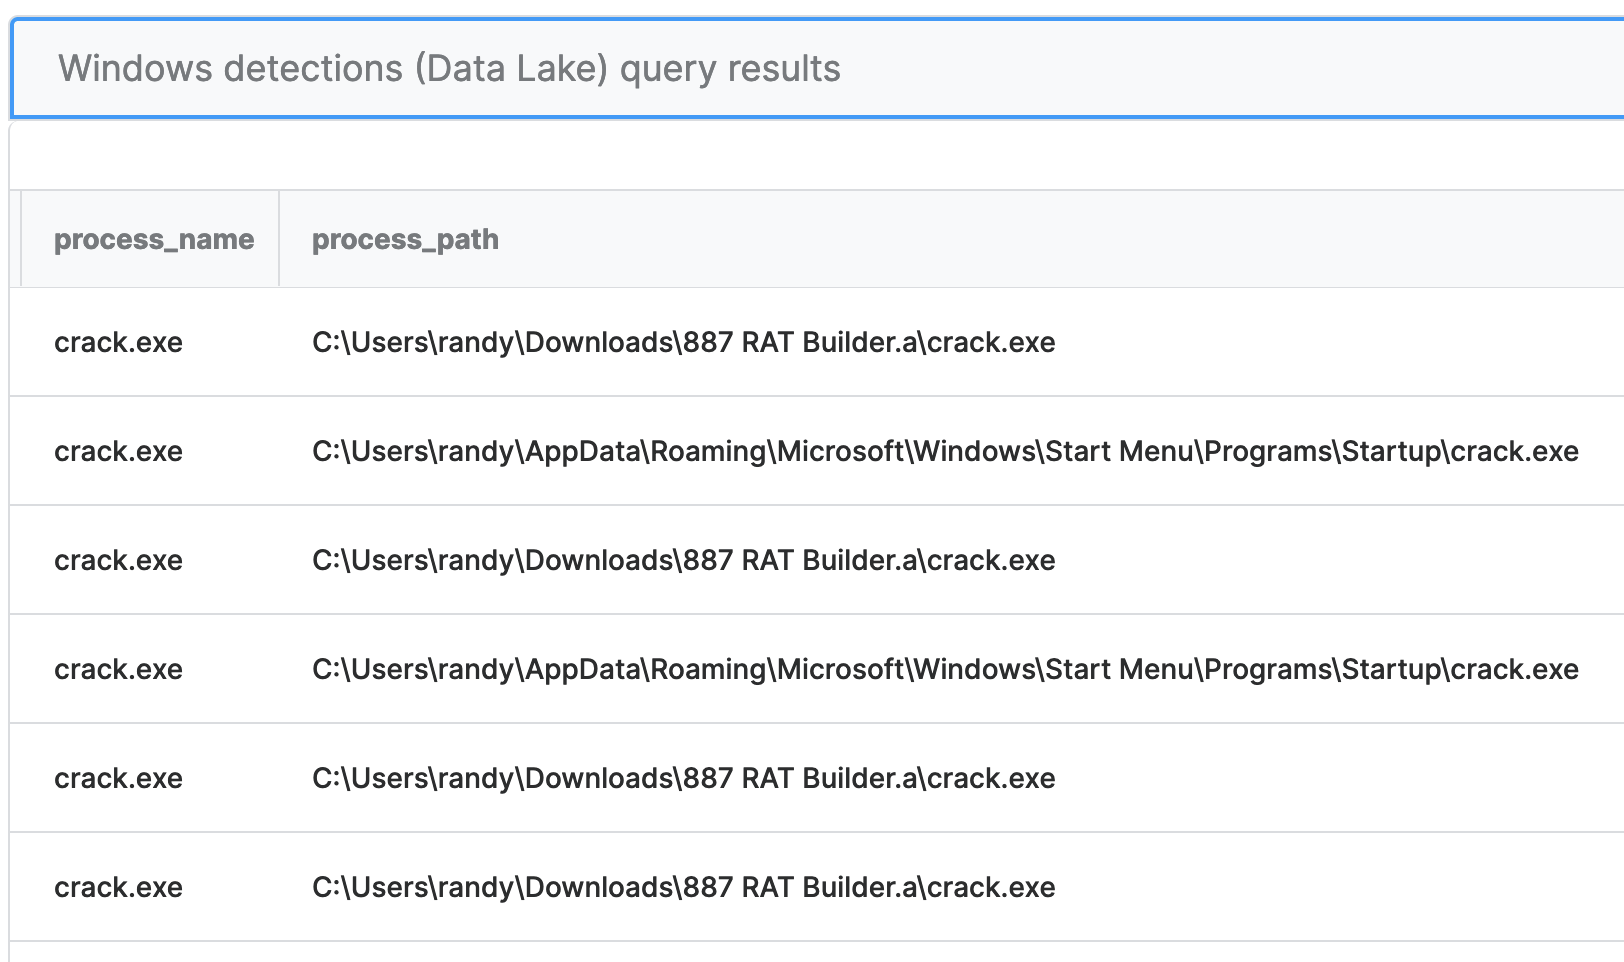Viewport: 1624px width, 962px height.
Task: Click the partially visible seventh row at the bottom
Action: coord(800,952)
